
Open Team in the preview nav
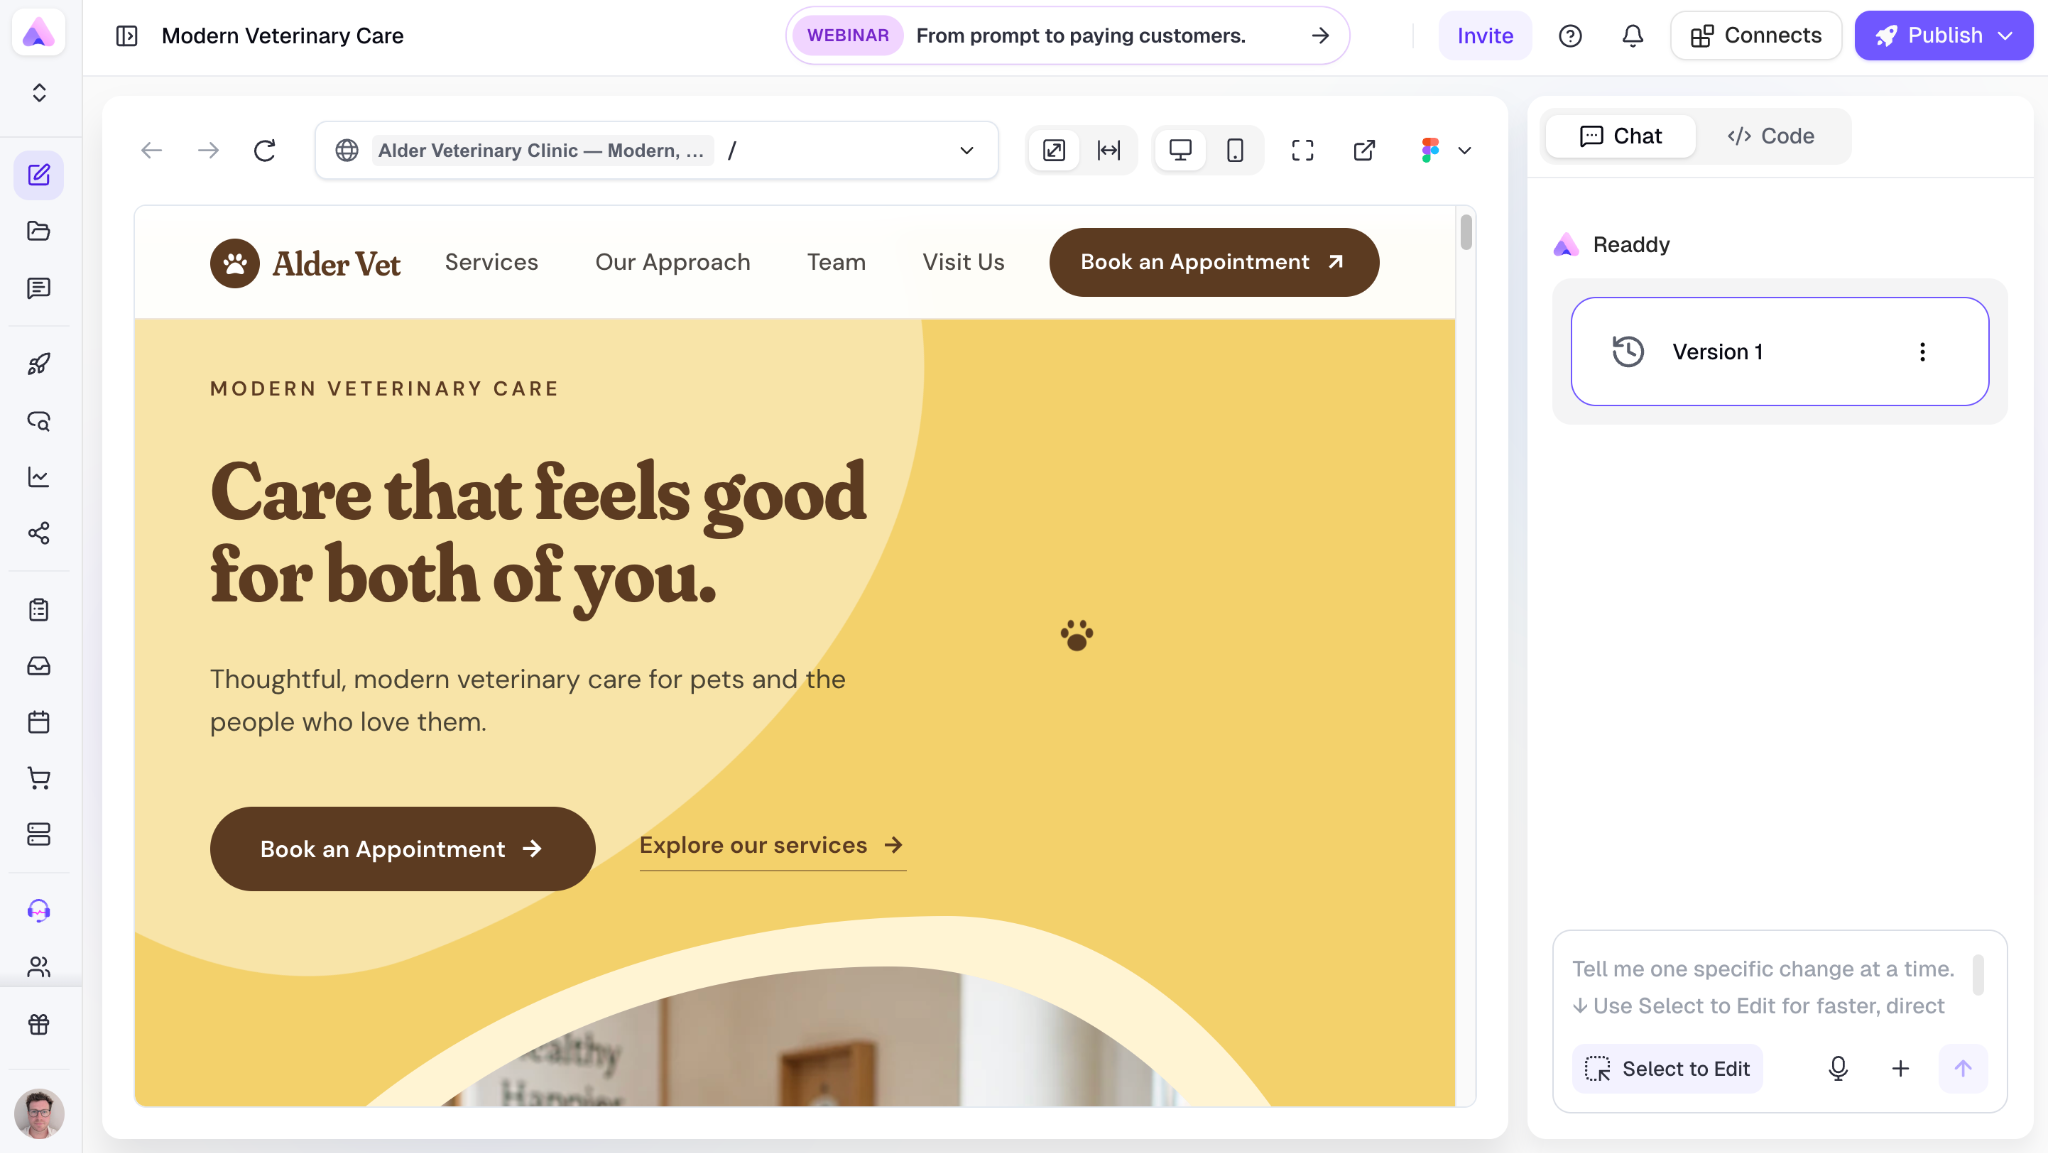[x=836, y=262]
